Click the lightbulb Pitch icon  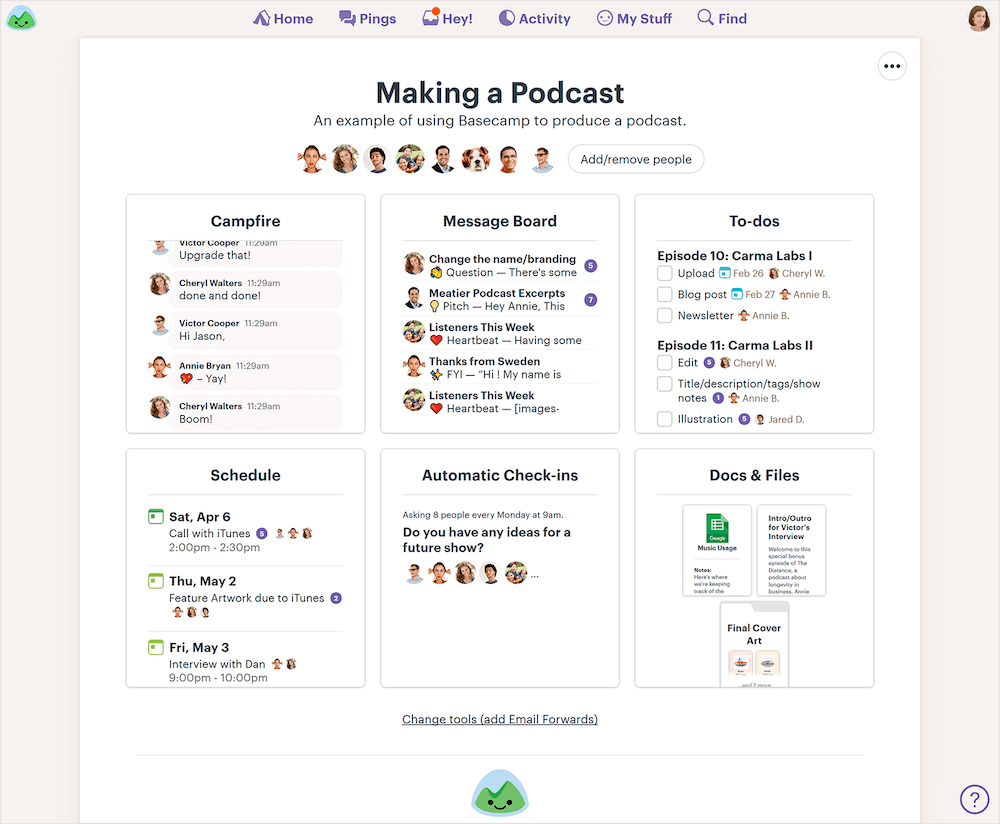pos(434,306)
